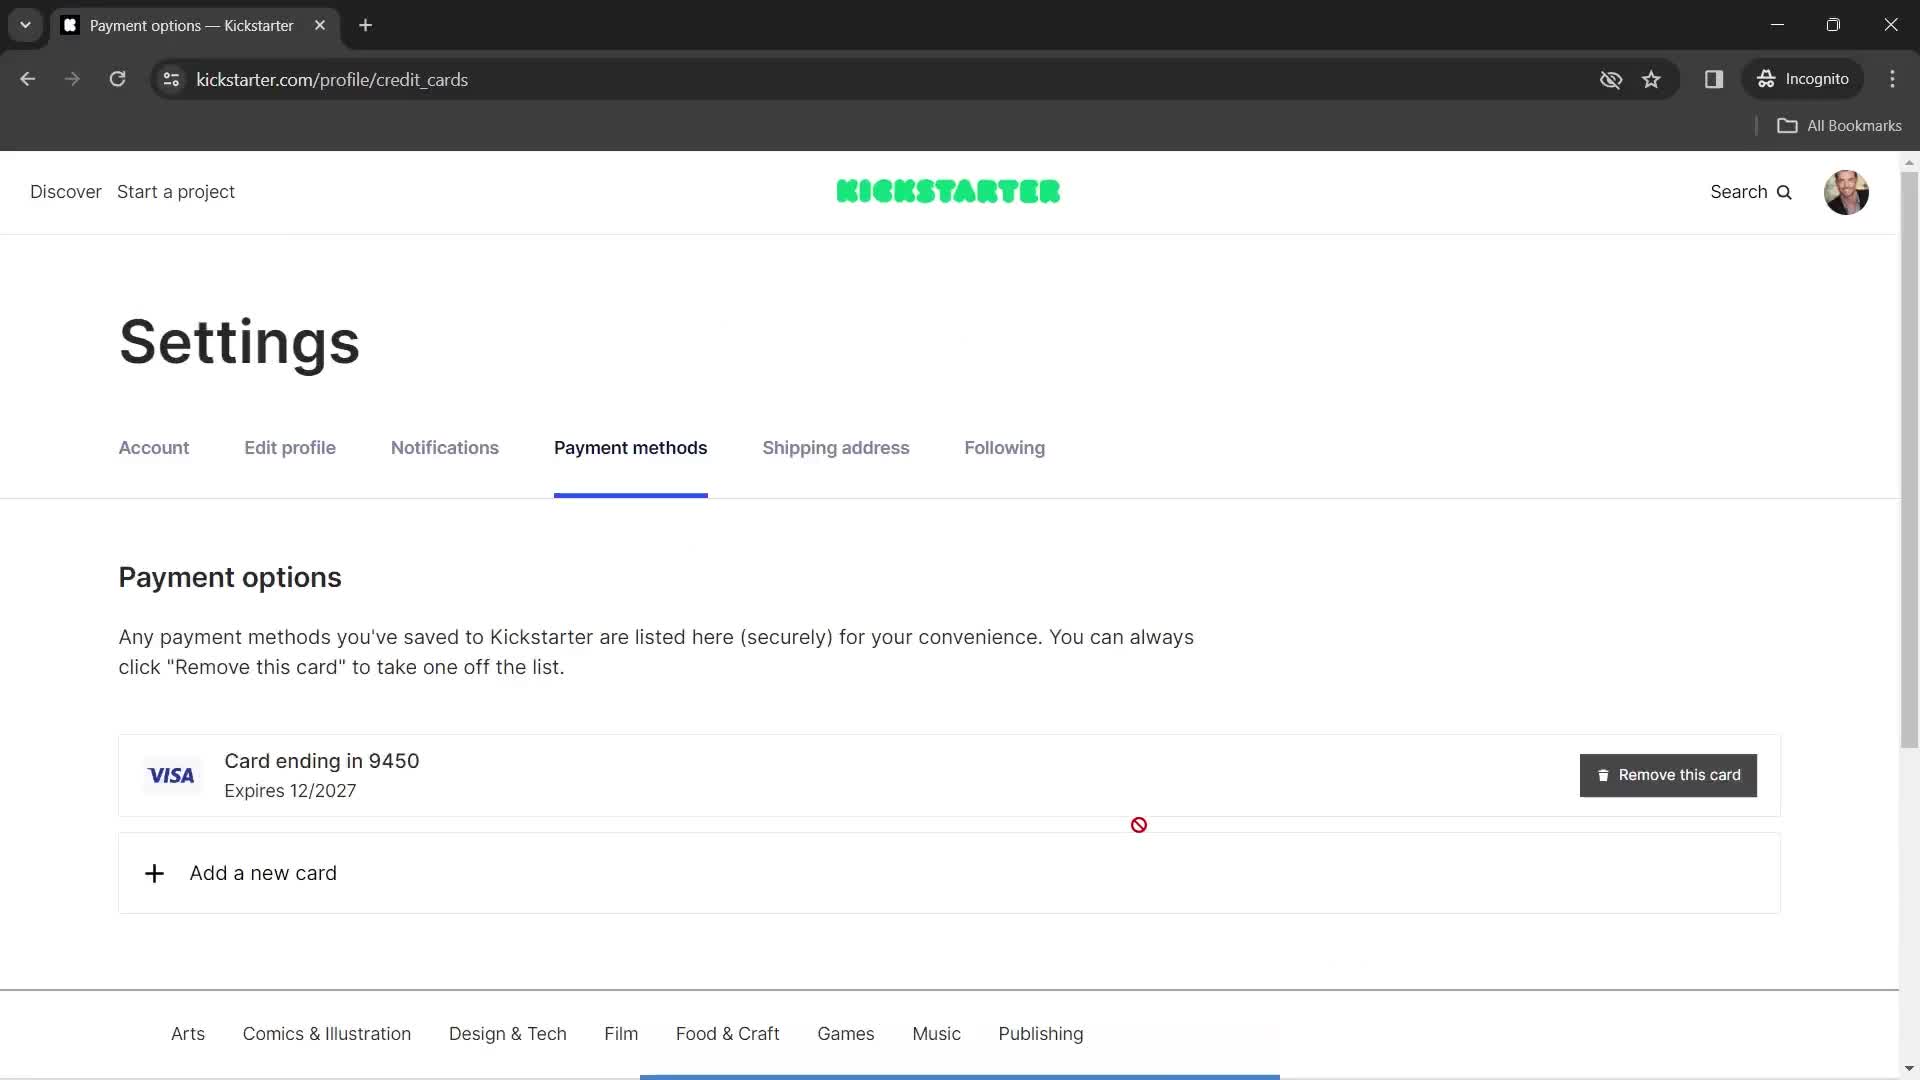1920x1080 pixels.
Task: Select the Account settings tab
Action: point(153,448)
